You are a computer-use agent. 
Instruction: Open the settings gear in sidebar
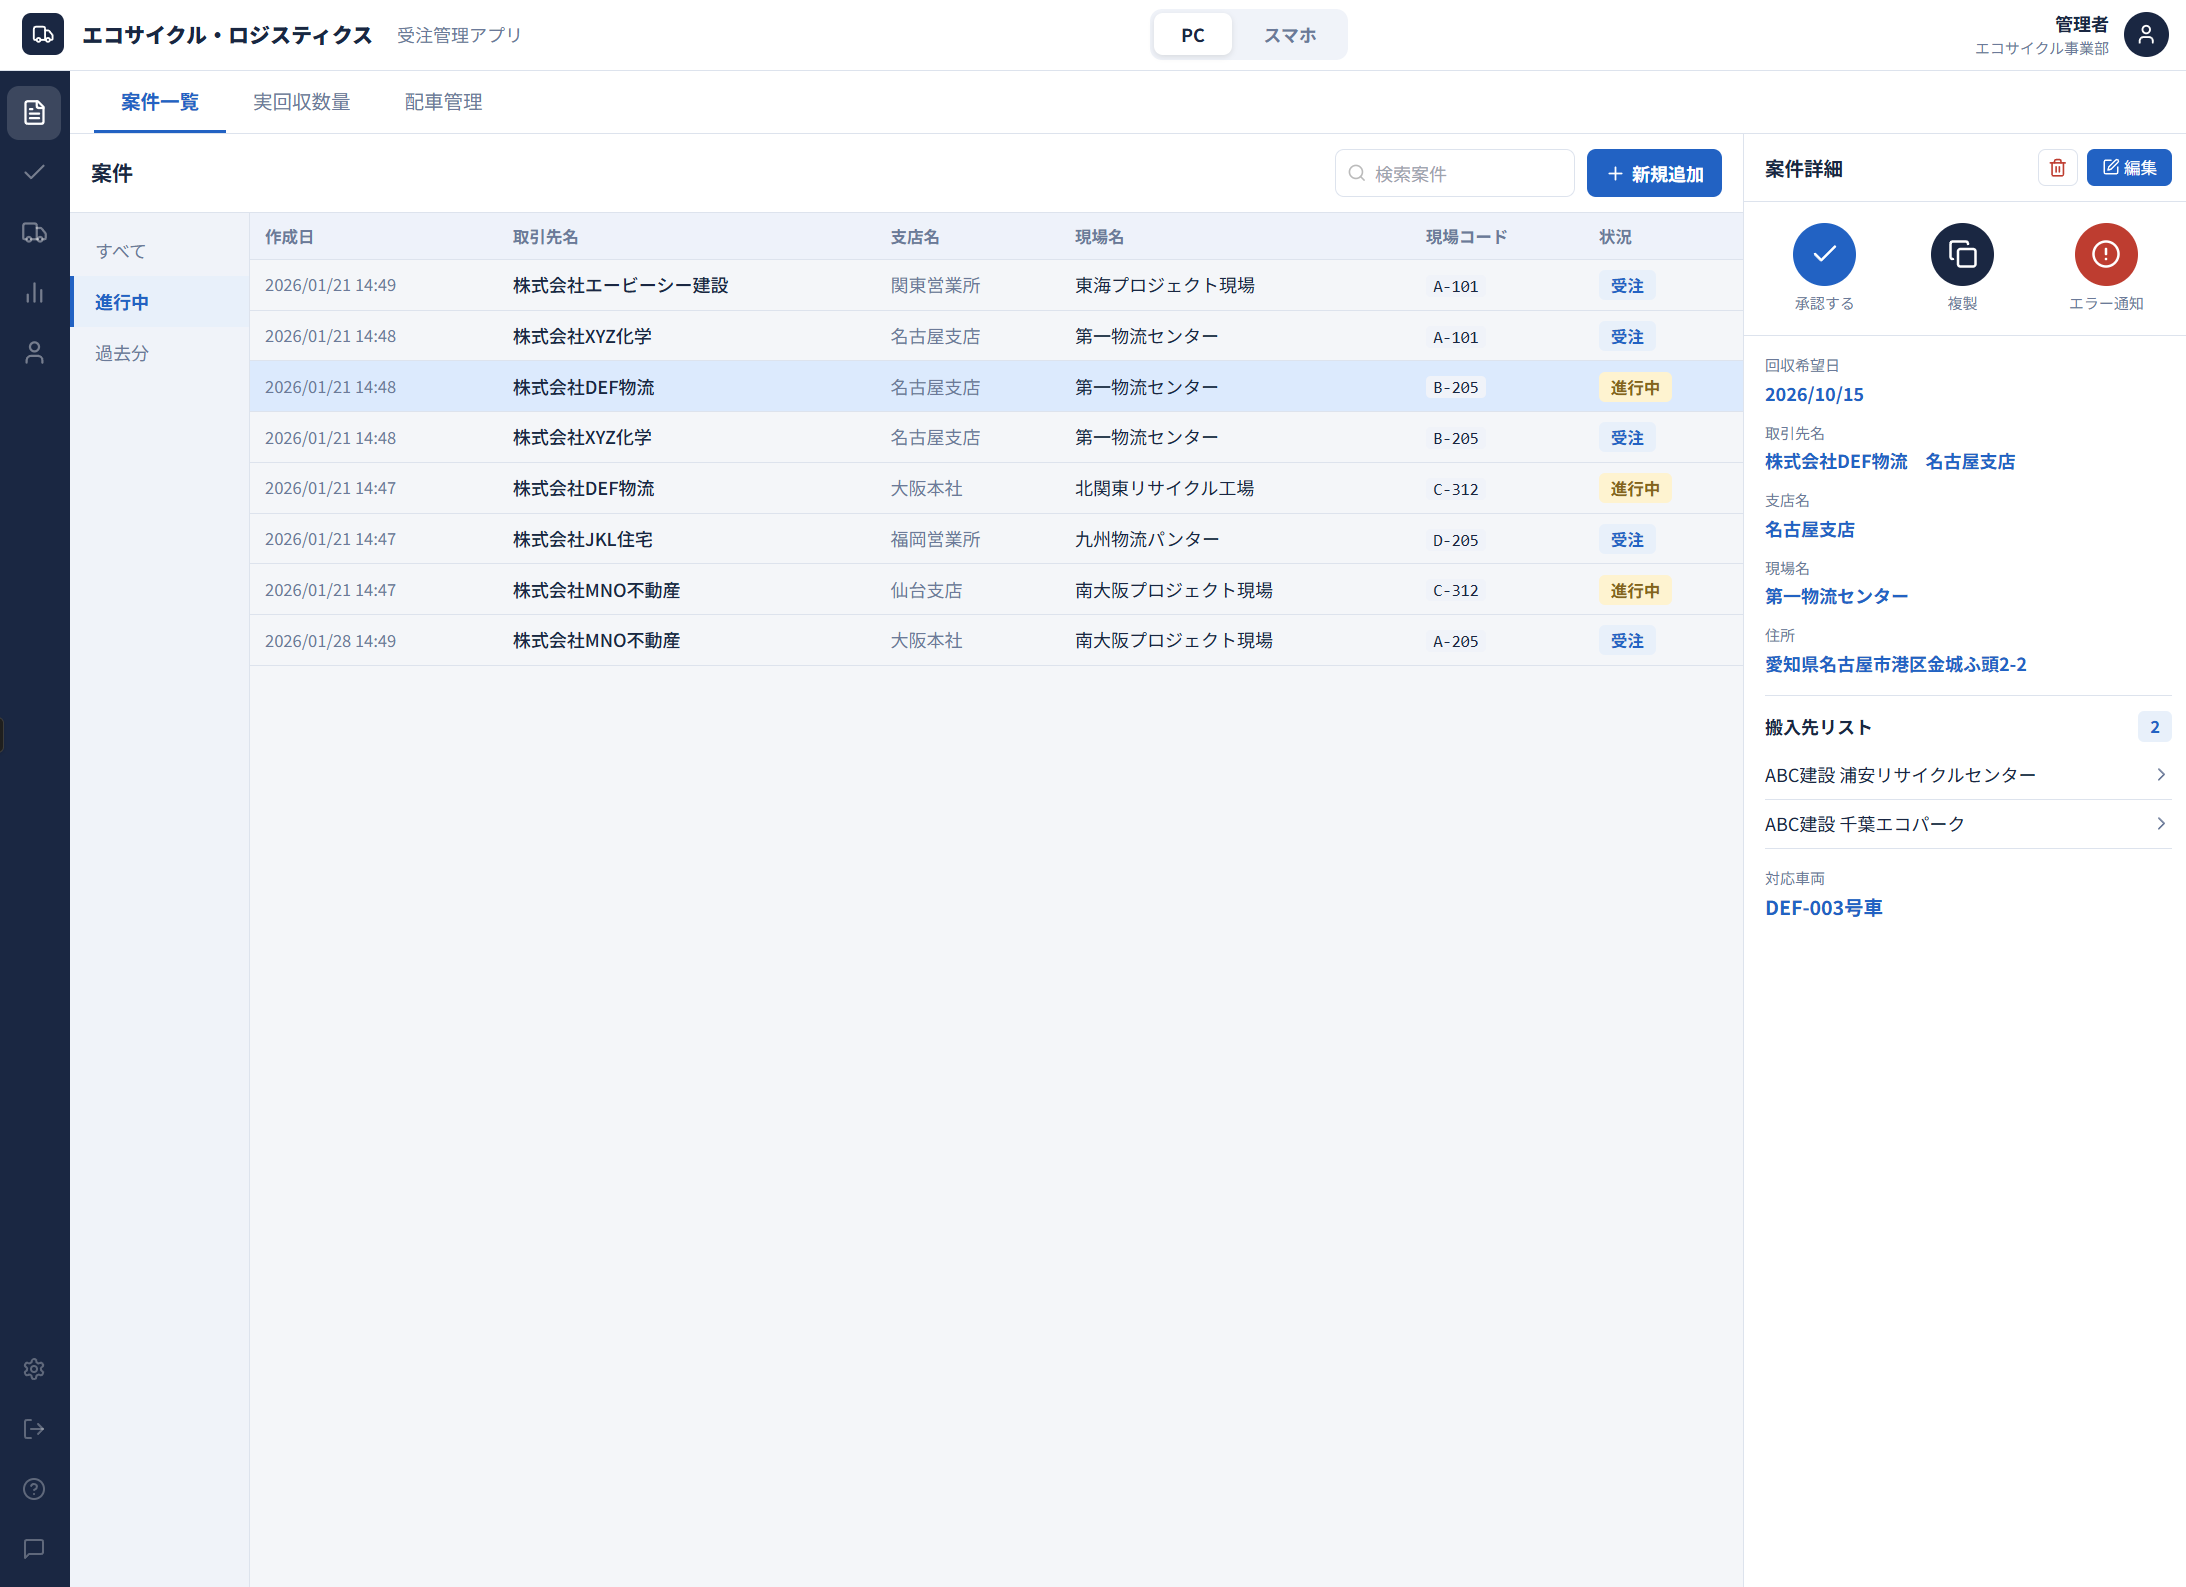pyautogui.click(x=34, y=1369)
